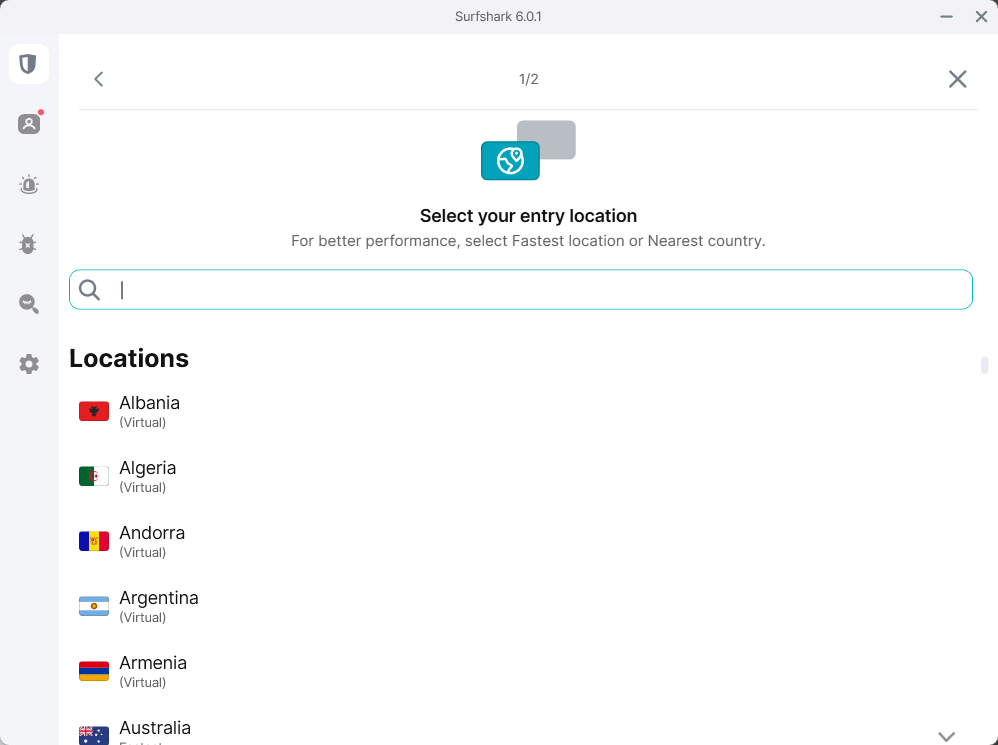Open the Search magnifier sidebar icon
The image size is (998, 745).
tap(29, 304)
